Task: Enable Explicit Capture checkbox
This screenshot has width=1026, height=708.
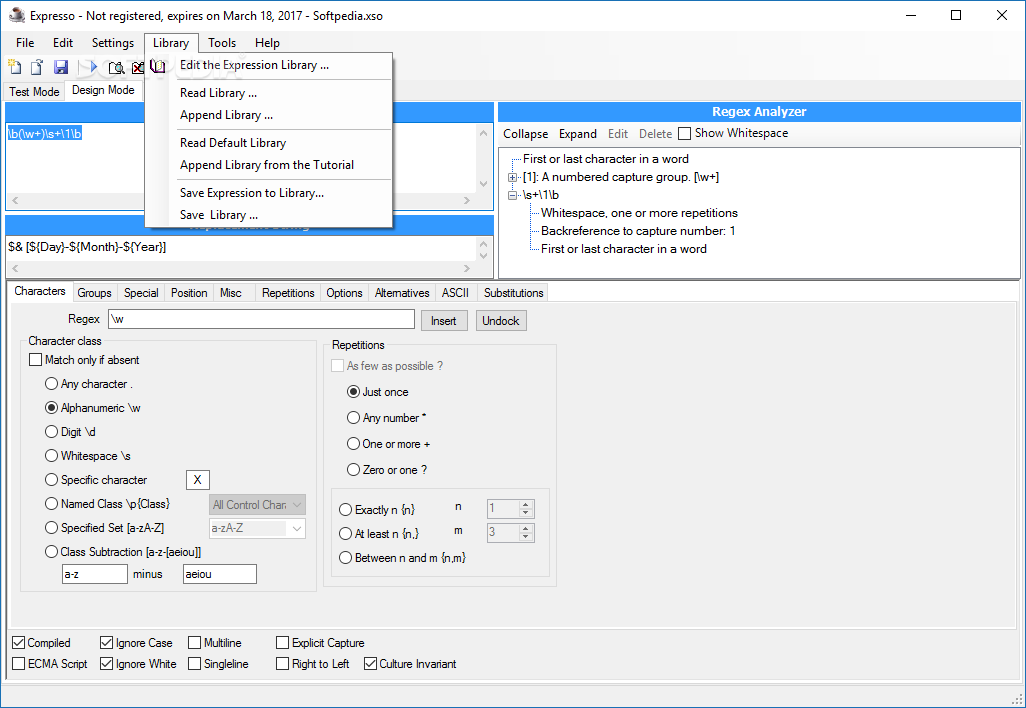Action: tap(282, 643)
